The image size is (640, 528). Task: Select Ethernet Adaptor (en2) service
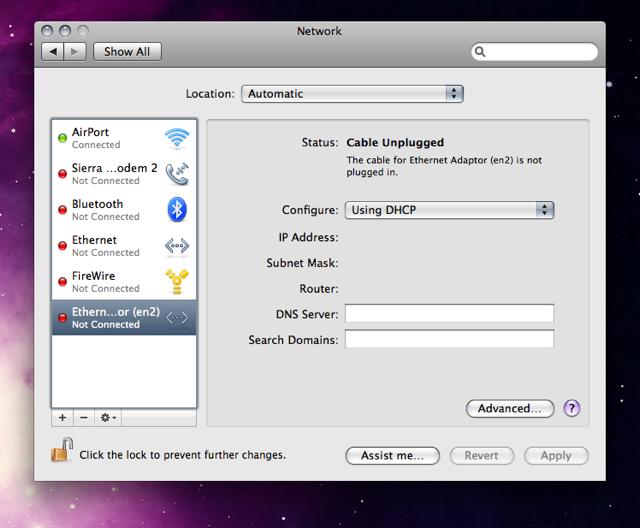124,317
